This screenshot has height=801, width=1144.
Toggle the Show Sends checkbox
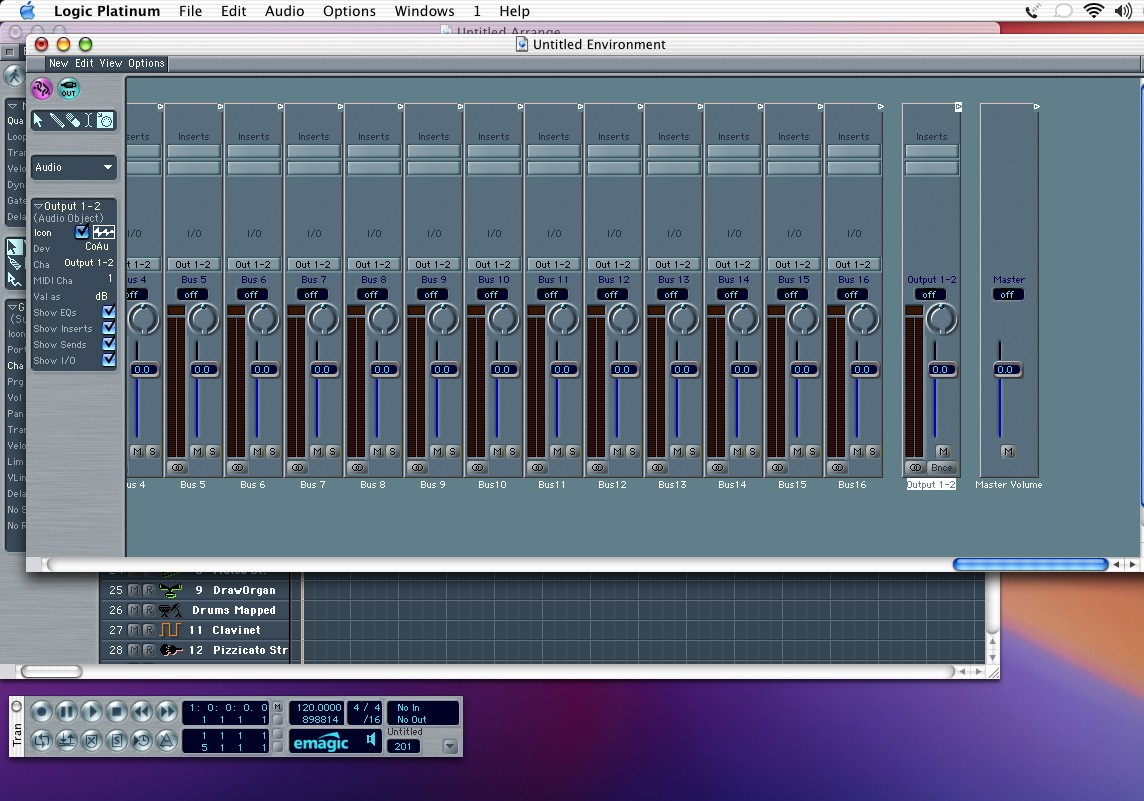(109, 345)
